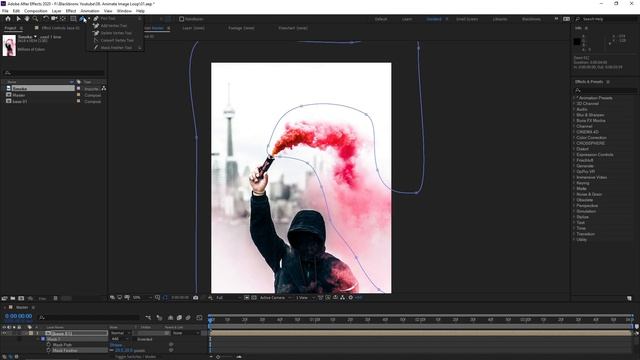Switch to the Project panel tab
The image size is (640, 360).
(10, 28)
